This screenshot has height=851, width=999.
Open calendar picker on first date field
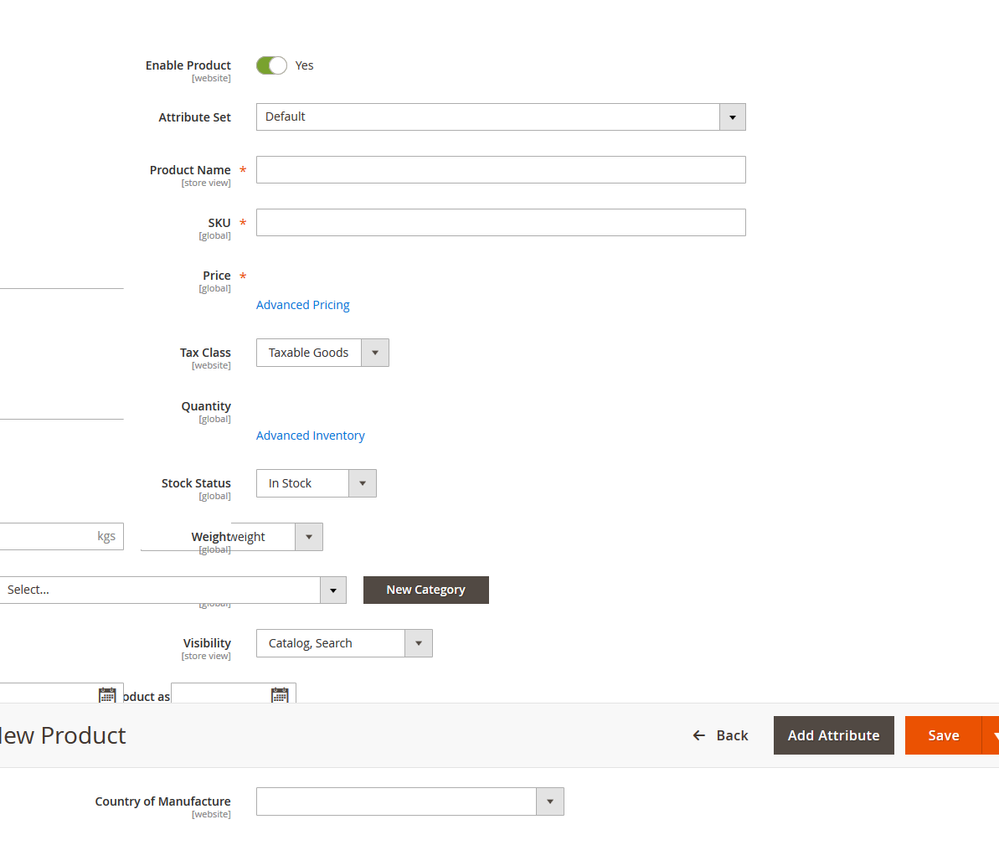107,695
